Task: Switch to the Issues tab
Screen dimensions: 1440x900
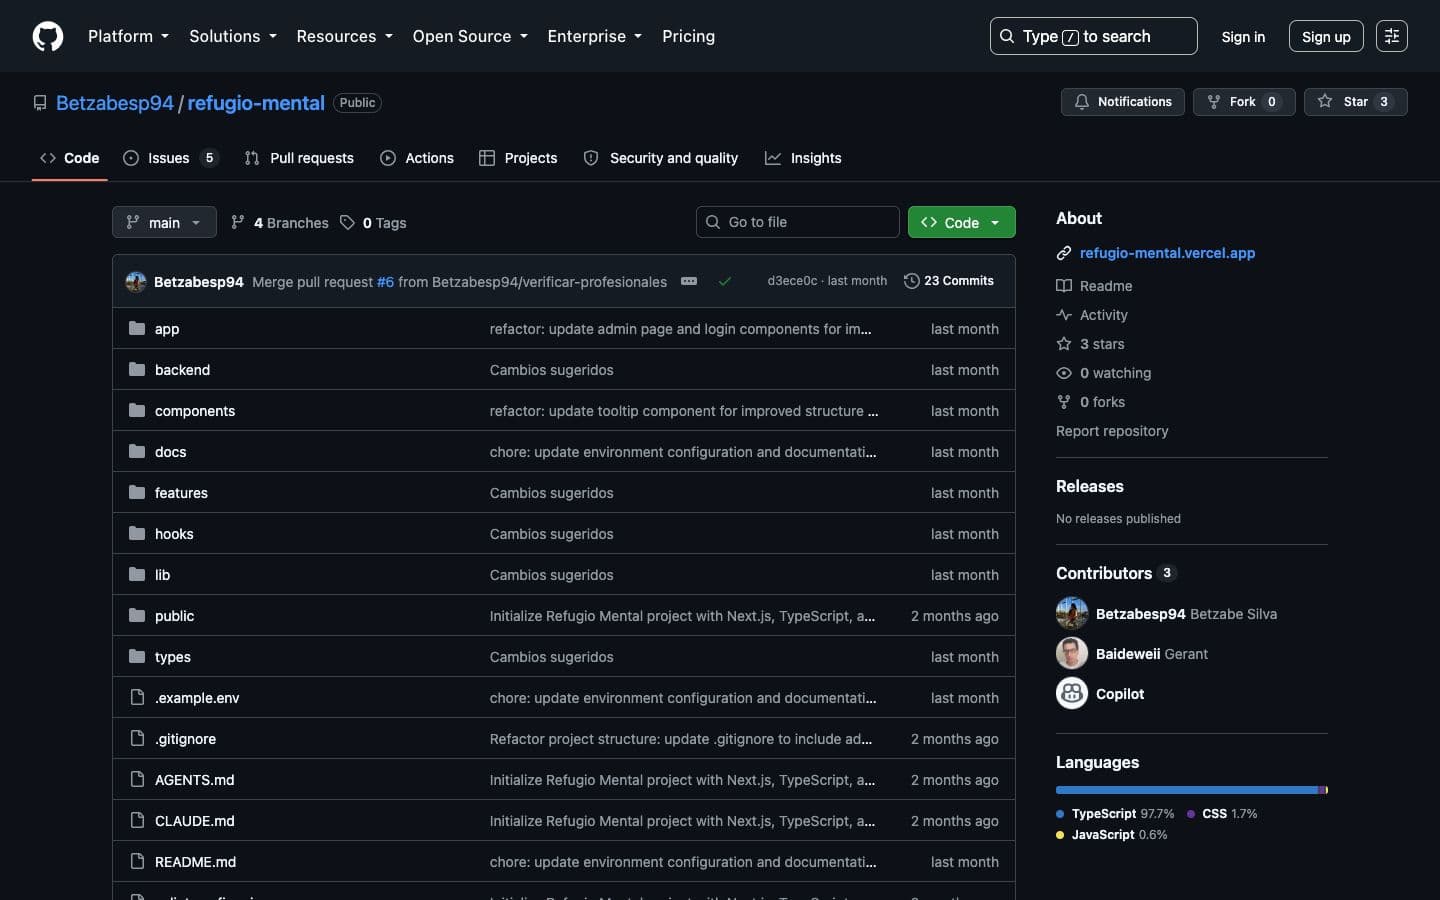Action: 170,158
